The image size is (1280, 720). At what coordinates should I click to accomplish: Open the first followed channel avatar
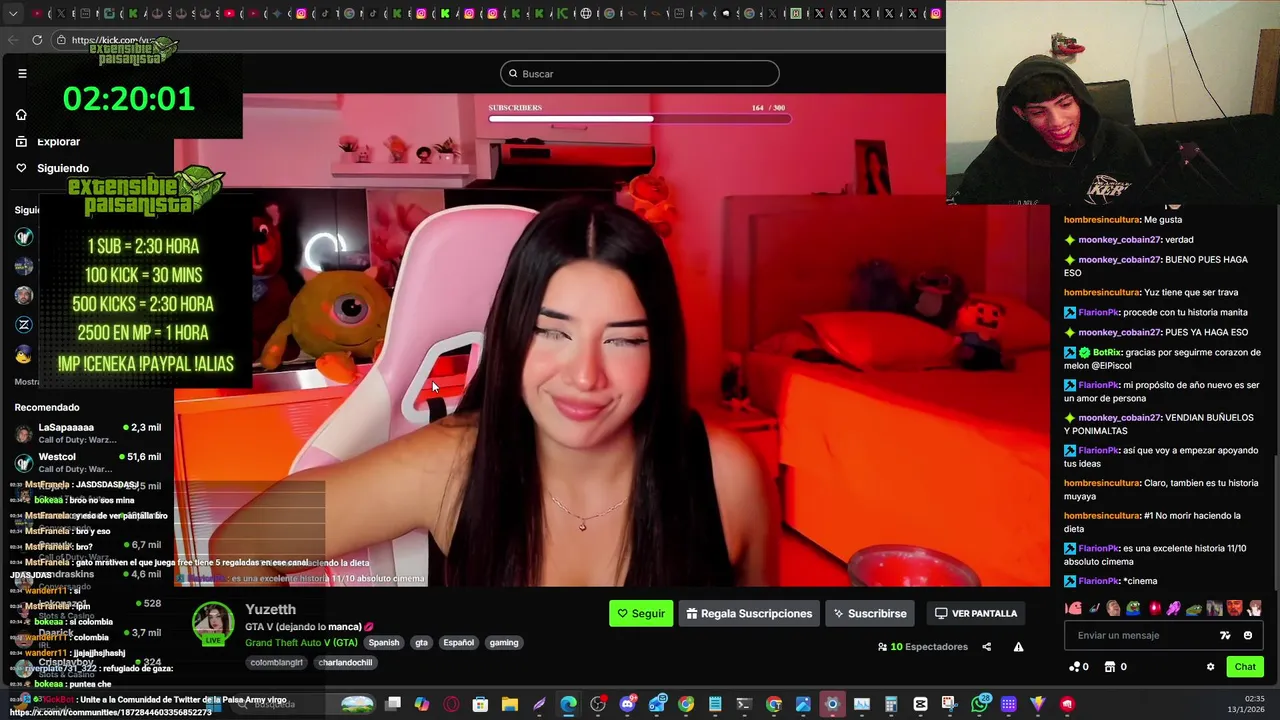pyautogui.click(x=24, y=237)
